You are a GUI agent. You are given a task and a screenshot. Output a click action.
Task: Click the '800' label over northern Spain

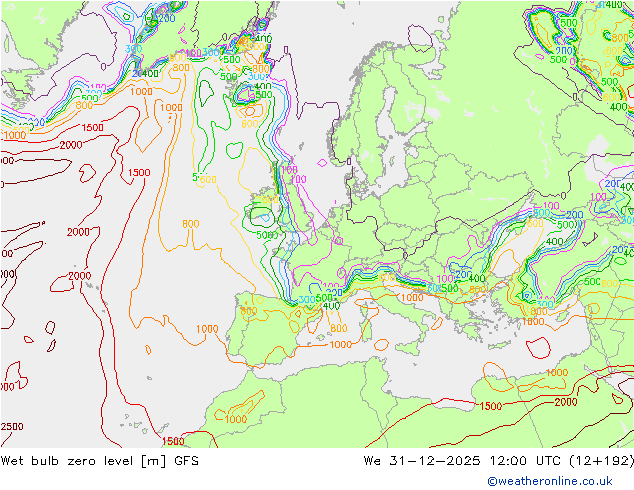click(x=248, y=311)
